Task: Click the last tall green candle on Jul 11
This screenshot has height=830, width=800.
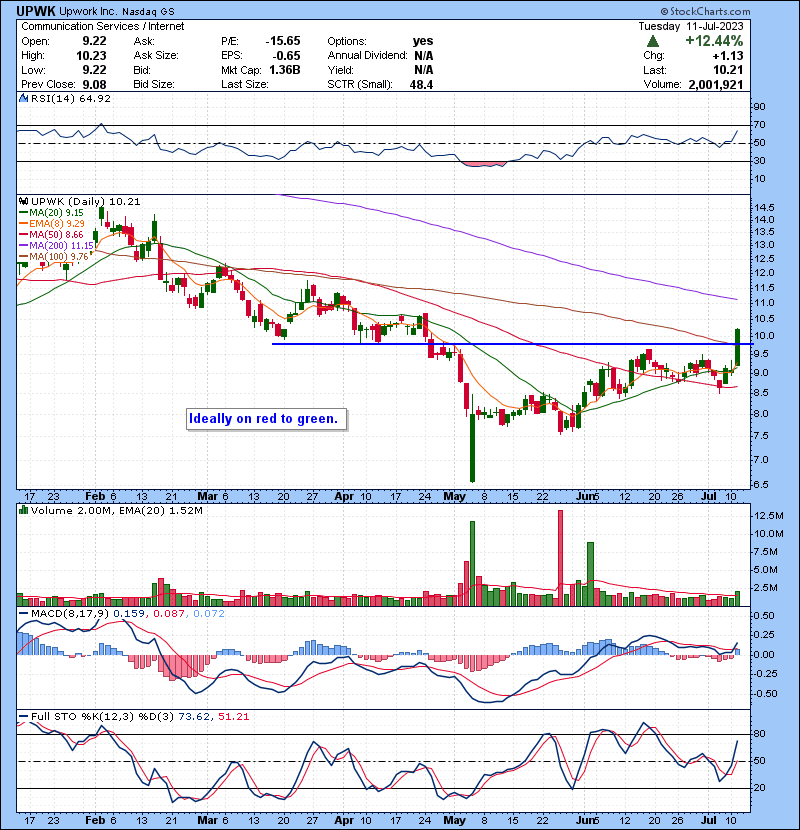Action: (x=737, y=347)
